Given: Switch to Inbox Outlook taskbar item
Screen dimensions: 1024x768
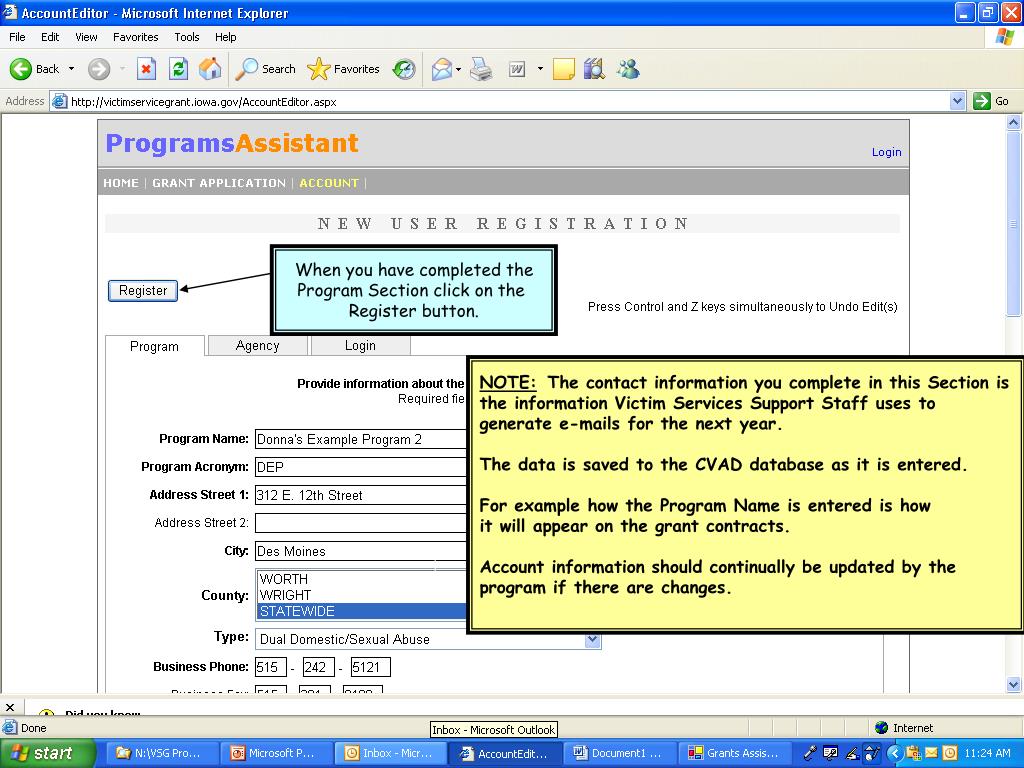Looking at the screenshot, I should tap(389, 753).
